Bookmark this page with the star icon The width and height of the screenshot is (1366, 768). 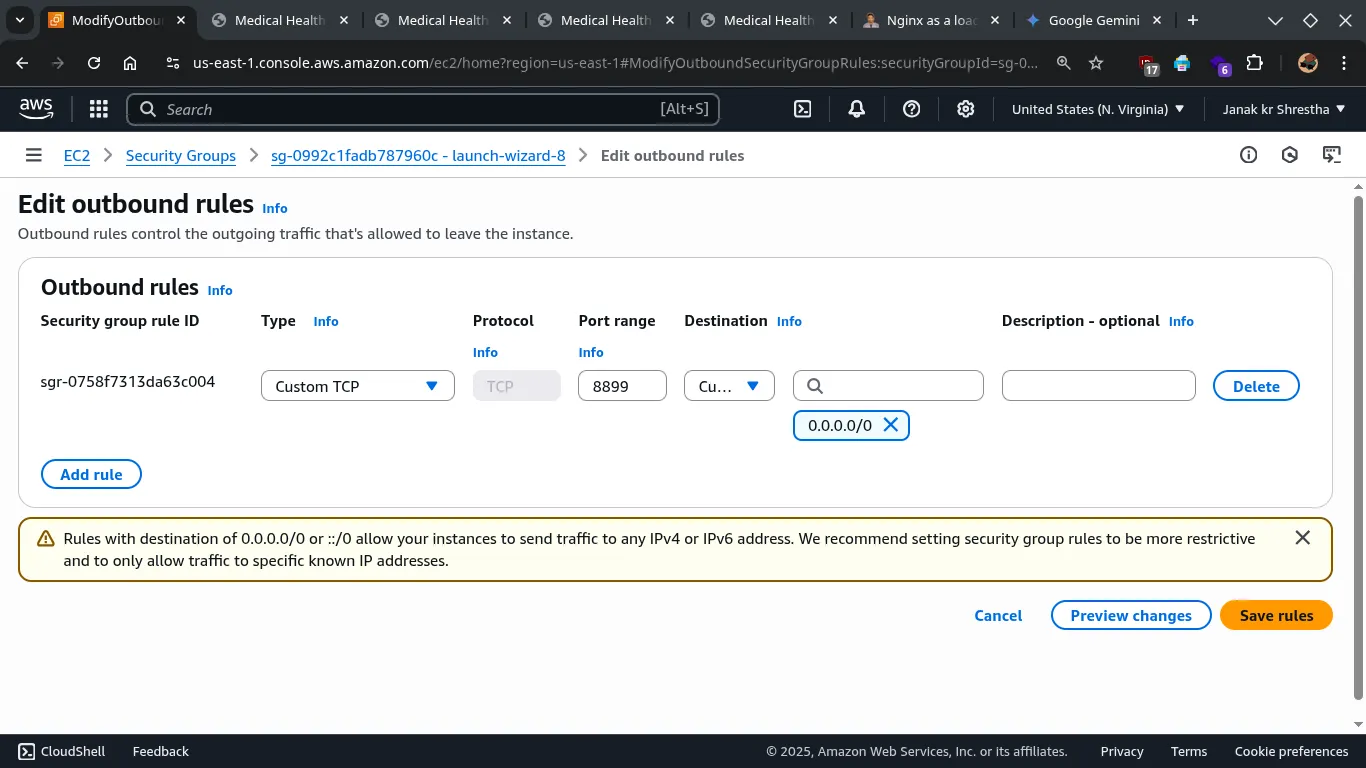click(1096, 63)
